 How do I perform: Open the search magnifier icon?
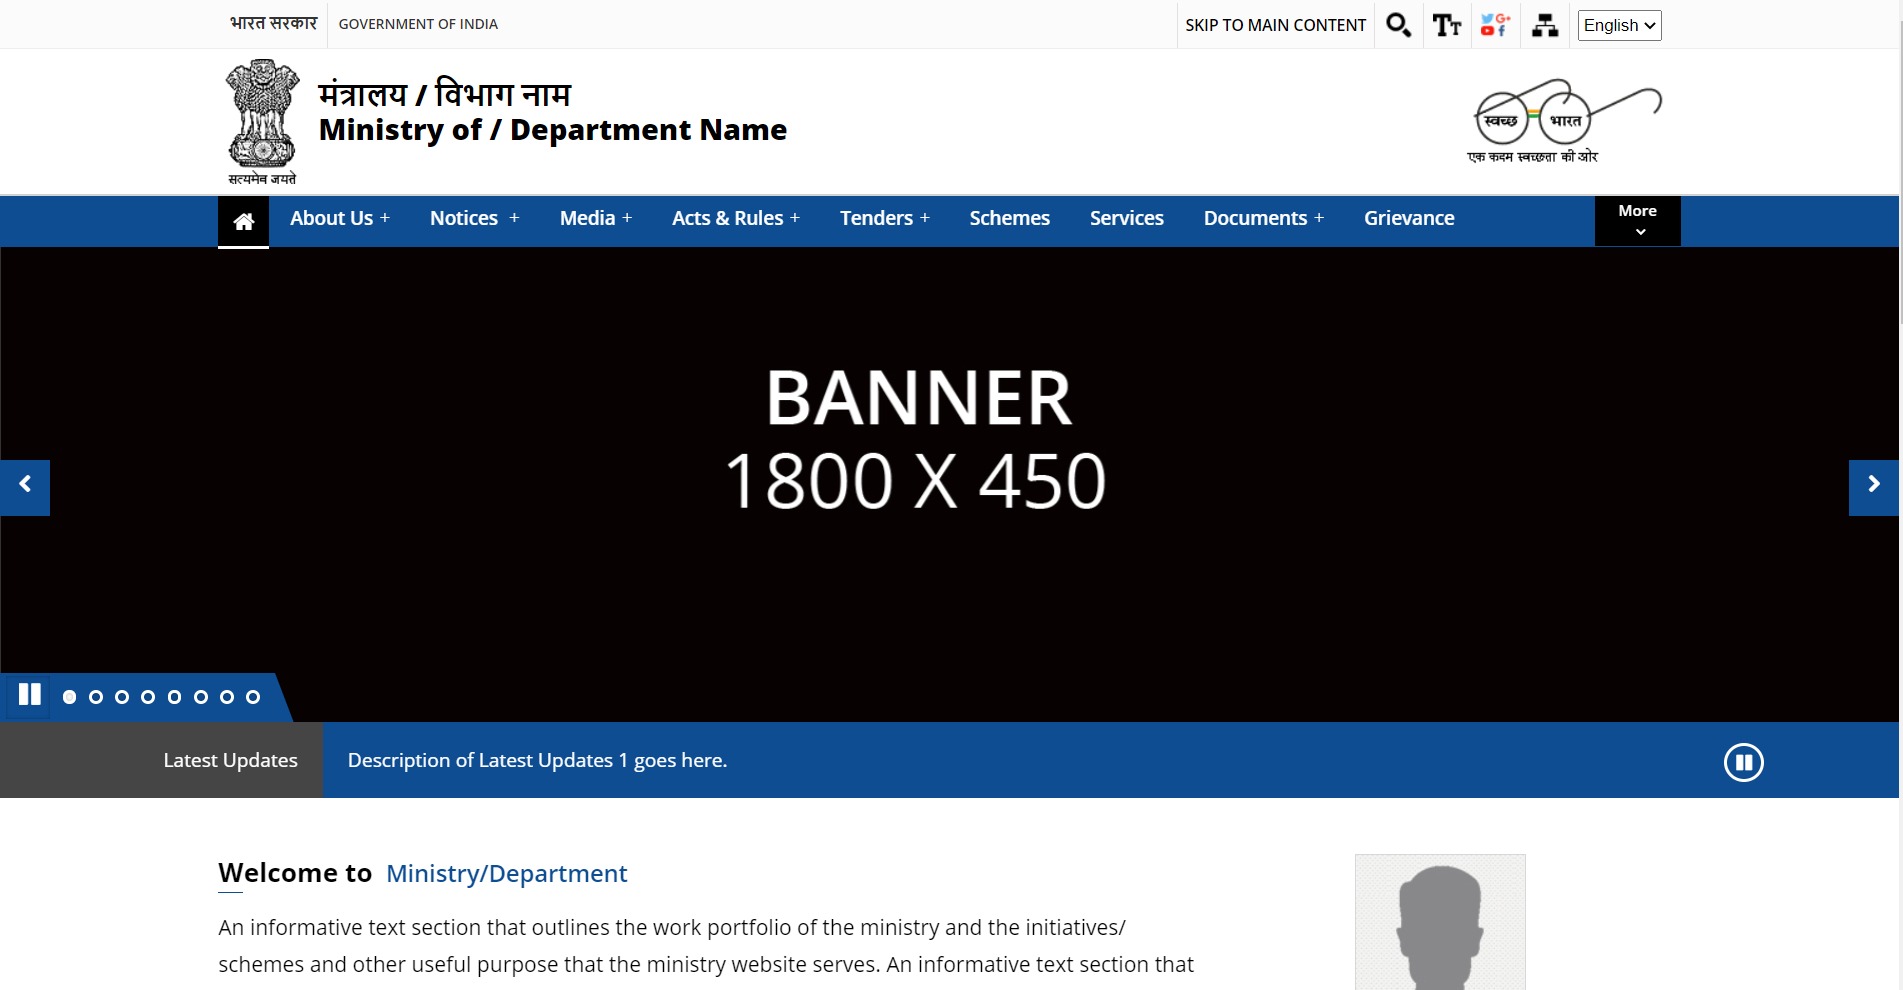coord(1398,25)
